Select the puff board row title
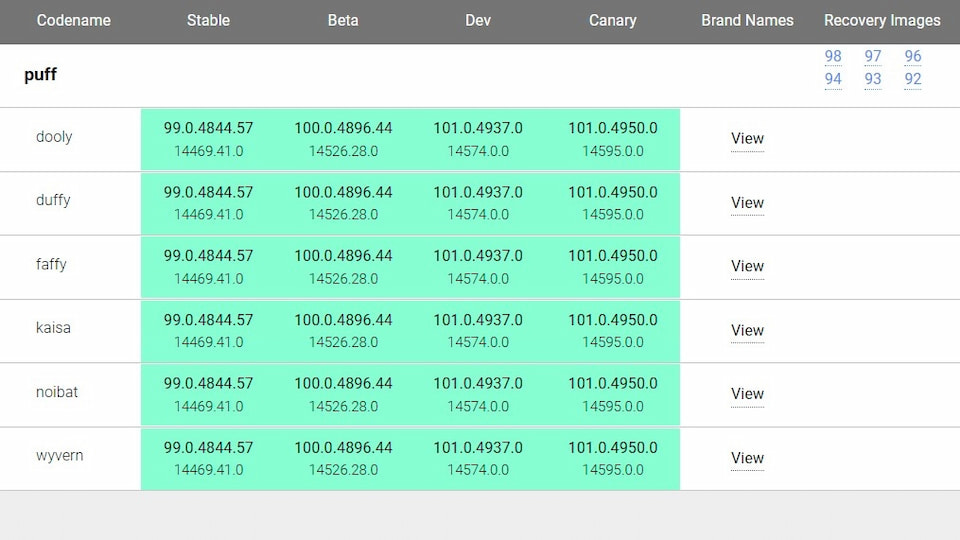Screen dimensions: 960x540 40,75
